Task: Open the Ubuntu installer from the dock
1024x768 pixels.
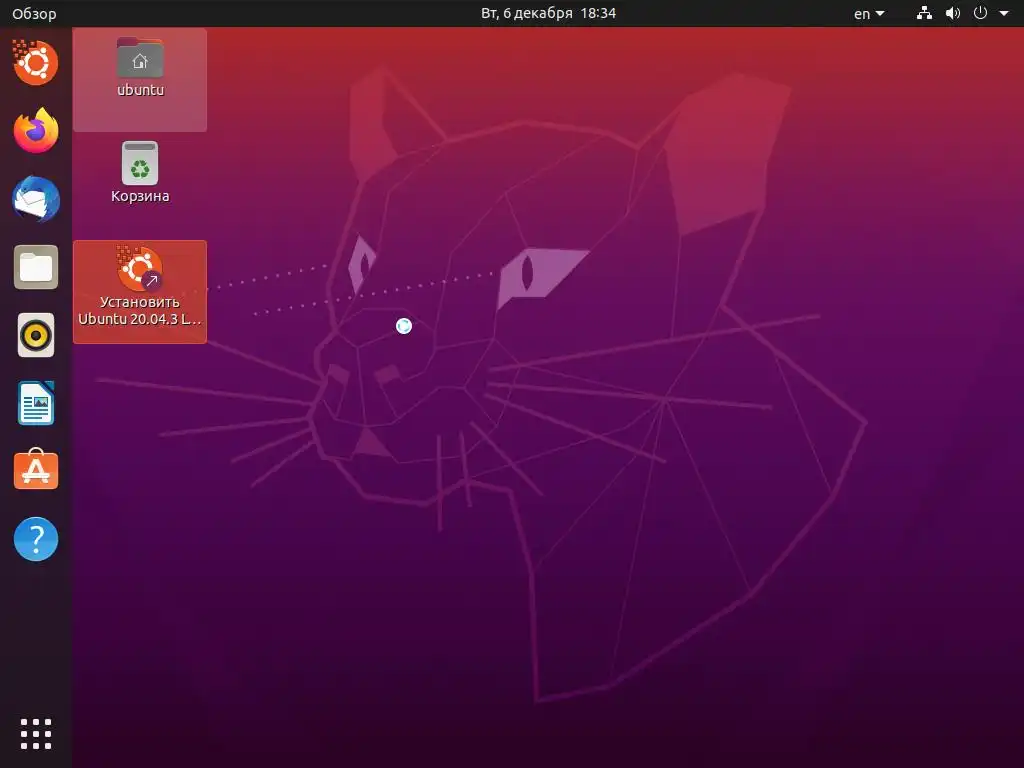Action: coord(35,63)
